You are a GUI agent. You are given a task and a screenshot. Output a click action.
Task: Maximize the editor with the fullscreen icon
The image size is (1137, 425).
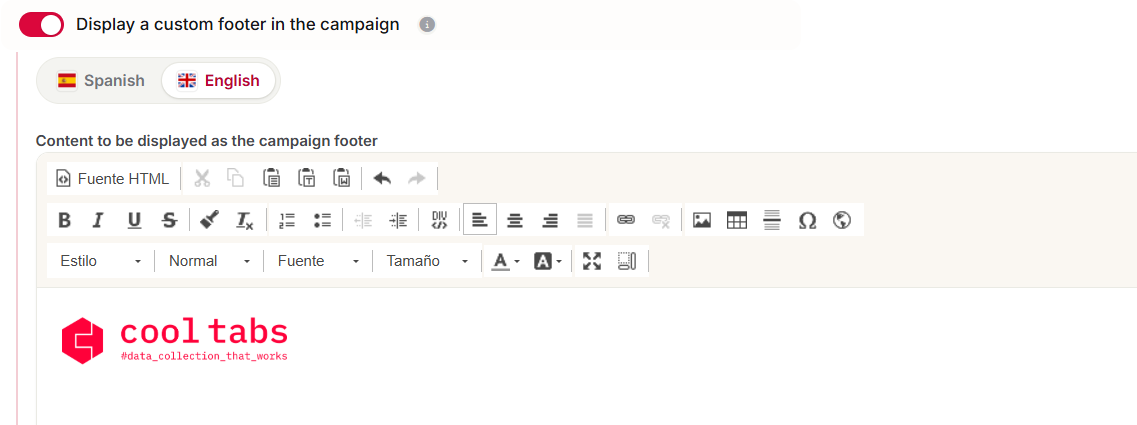pyautogui.click(x=592, y=261)
